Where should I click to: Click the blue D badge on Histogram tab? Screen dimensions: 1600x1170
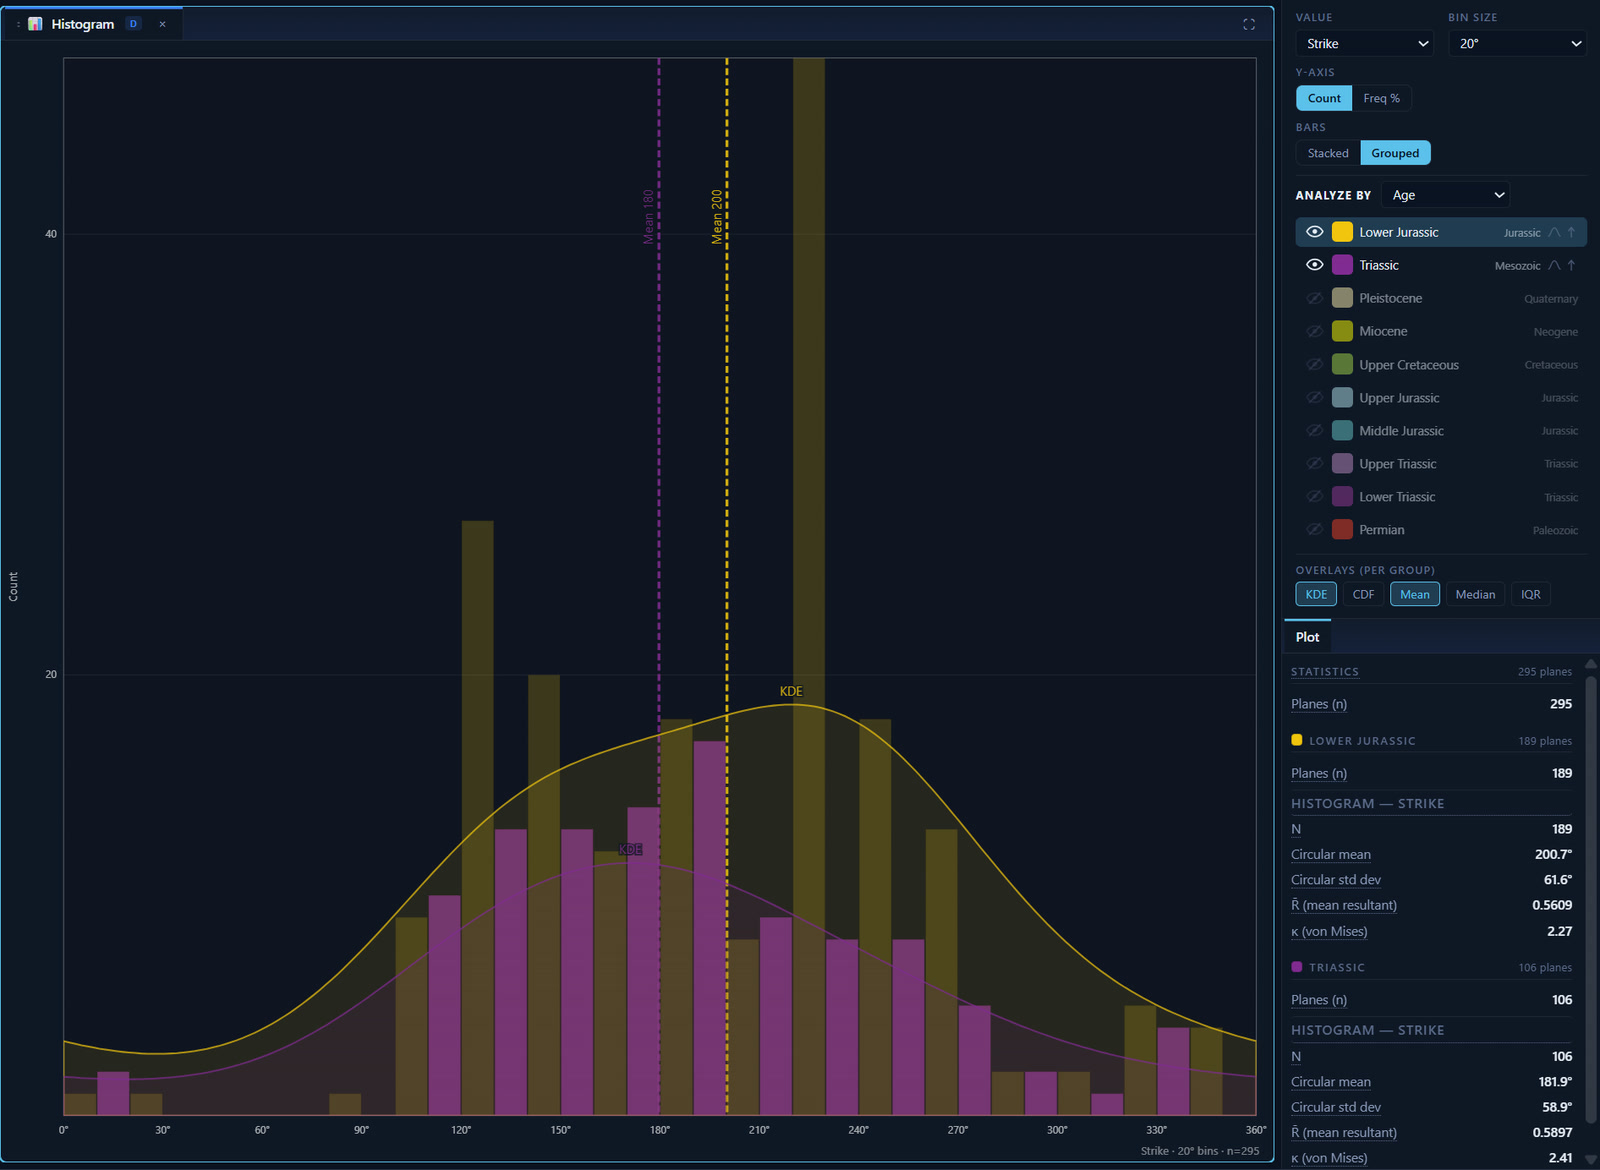pyautogui.click(x=133, y=24)
